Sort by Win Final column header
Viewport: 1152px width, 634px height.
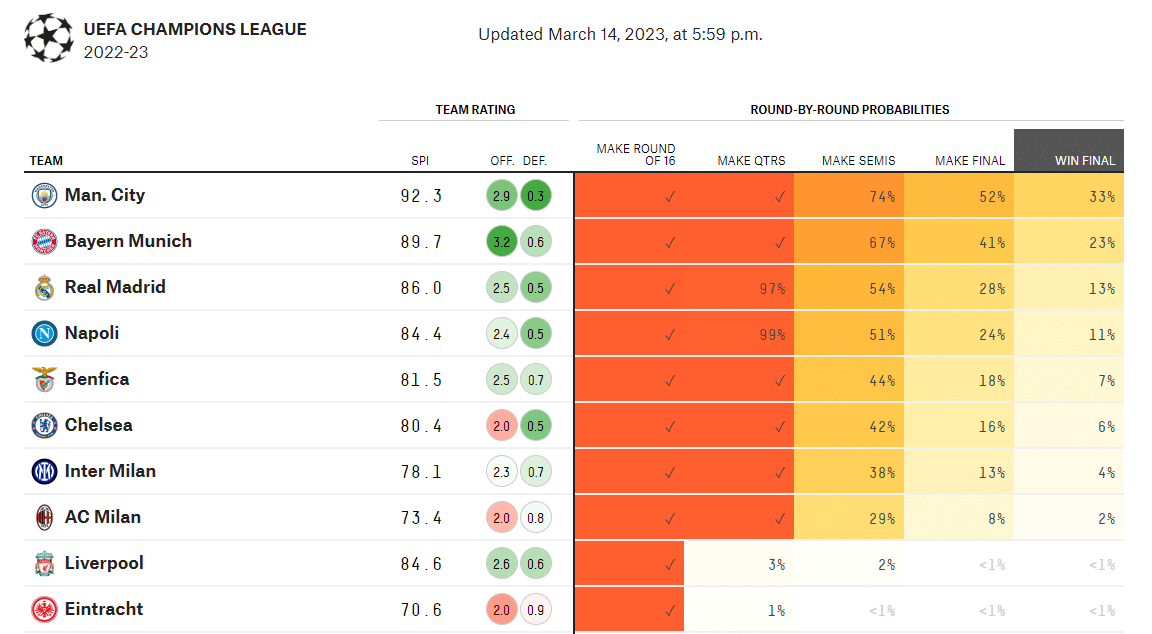(1084, 161)
